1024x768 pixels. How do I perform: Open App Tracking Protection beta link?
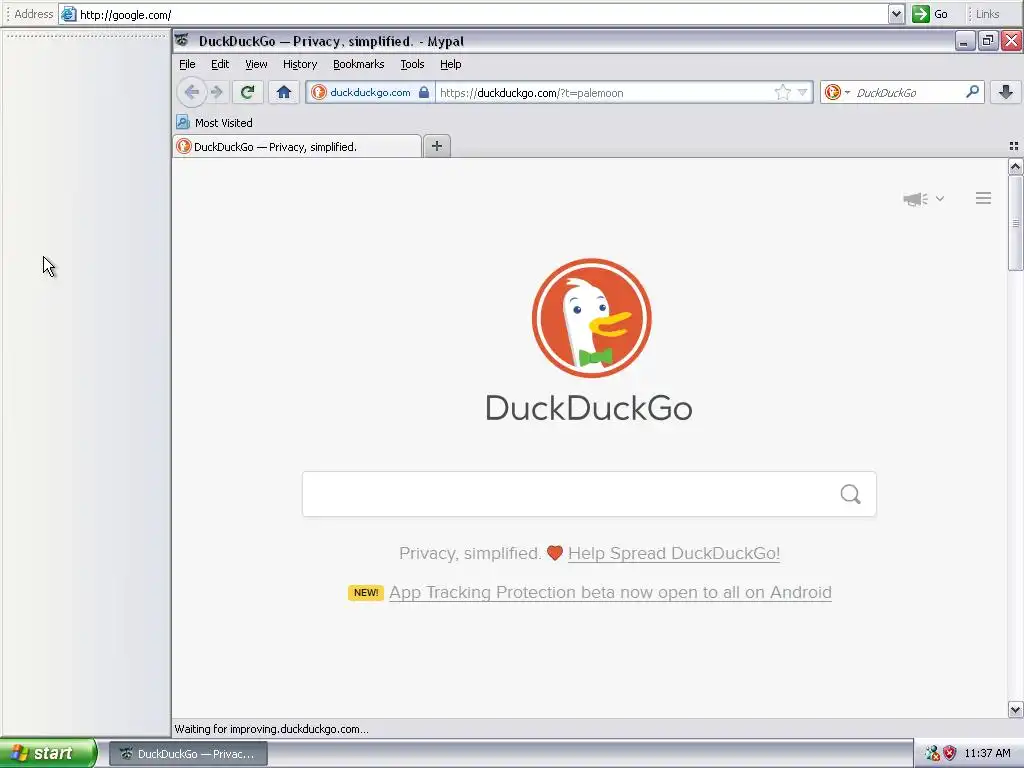tap(610, 592)
